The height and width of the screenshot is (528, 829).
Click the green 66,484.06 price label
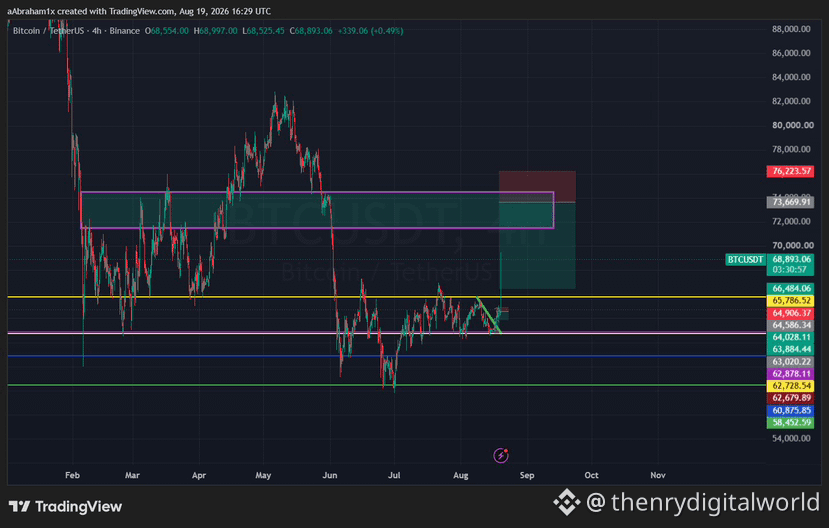[x=790, y=289]
